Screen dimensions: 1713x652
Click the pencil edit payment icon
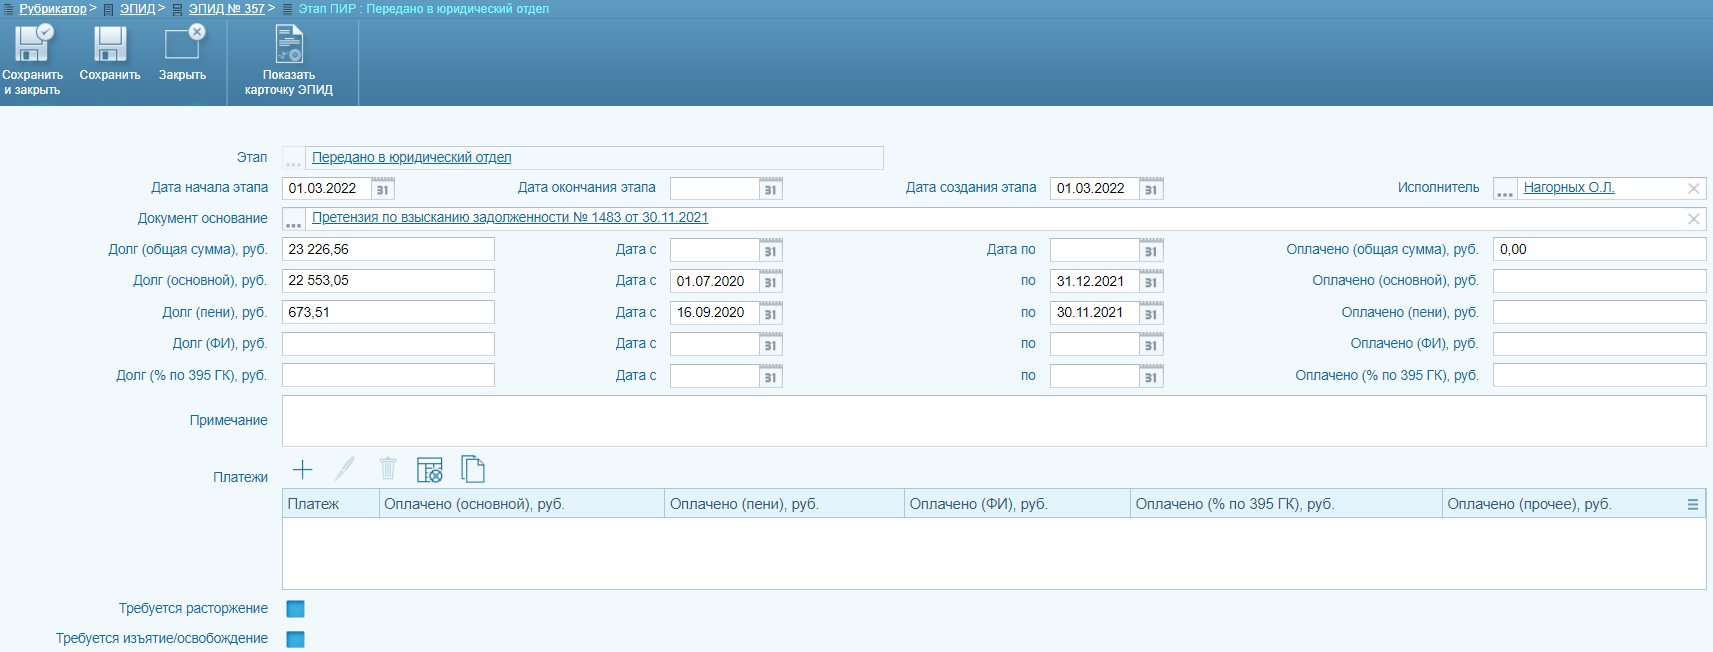click(345, 469)
